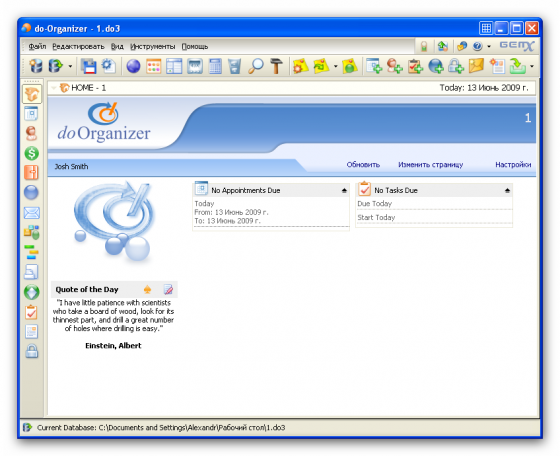
Task: Click the hammer Tools icon in the toolbar
Action: (x=276, y=66)
